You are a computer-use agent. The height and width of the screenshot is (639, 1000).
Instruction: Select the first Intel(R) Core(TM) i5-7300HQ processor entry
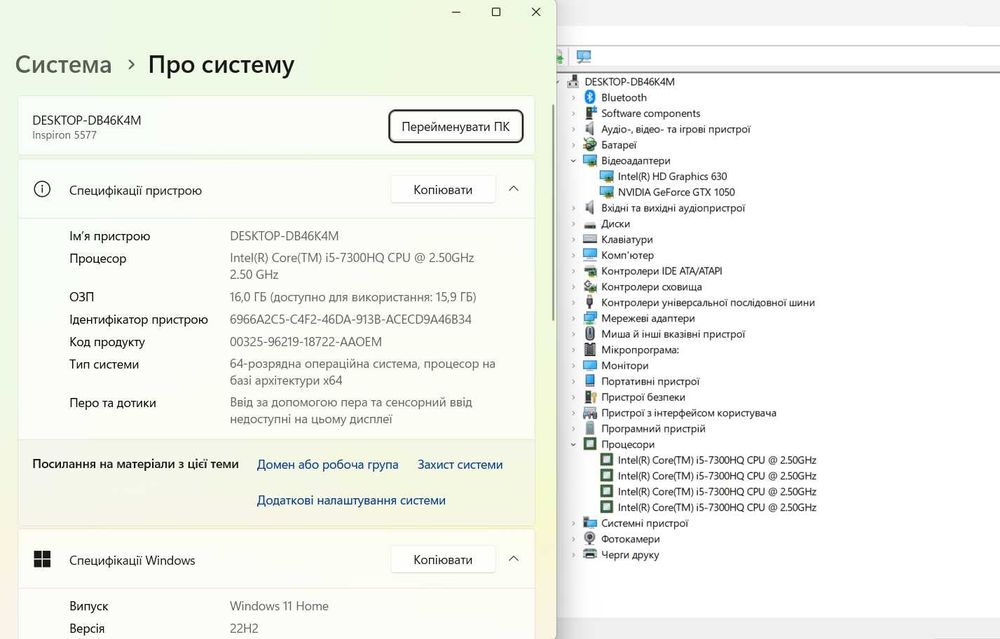(x=717, y=460)
